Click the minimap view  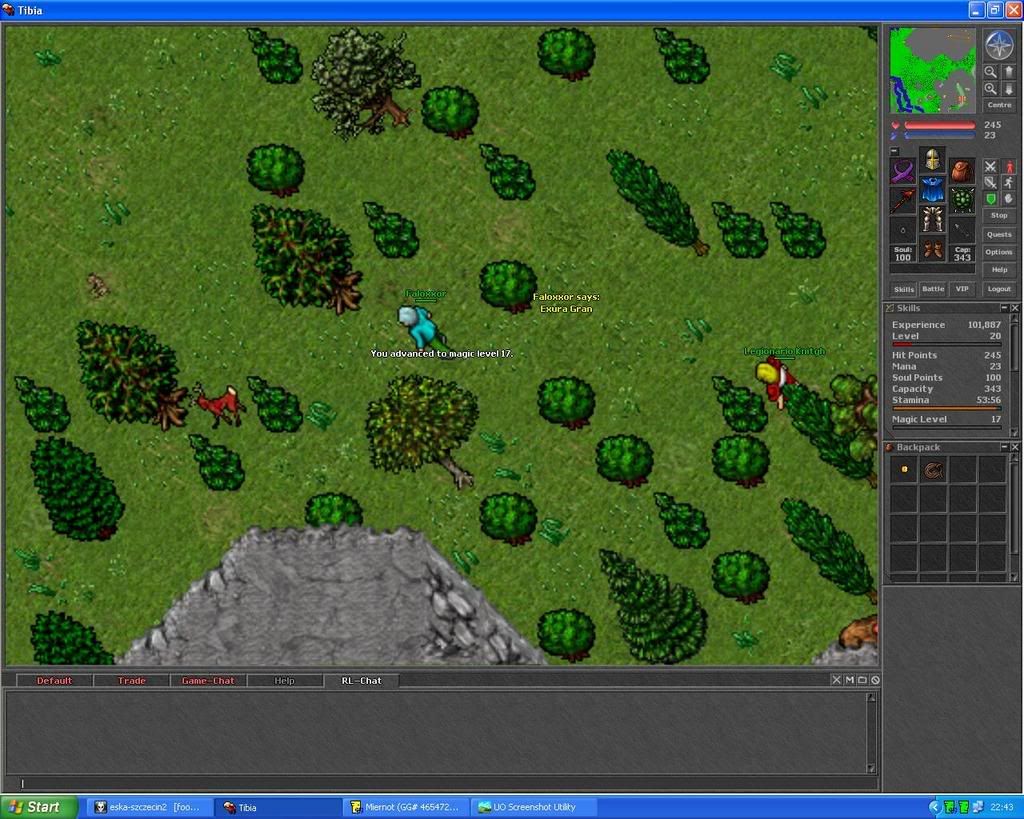(x=933, y=71)
